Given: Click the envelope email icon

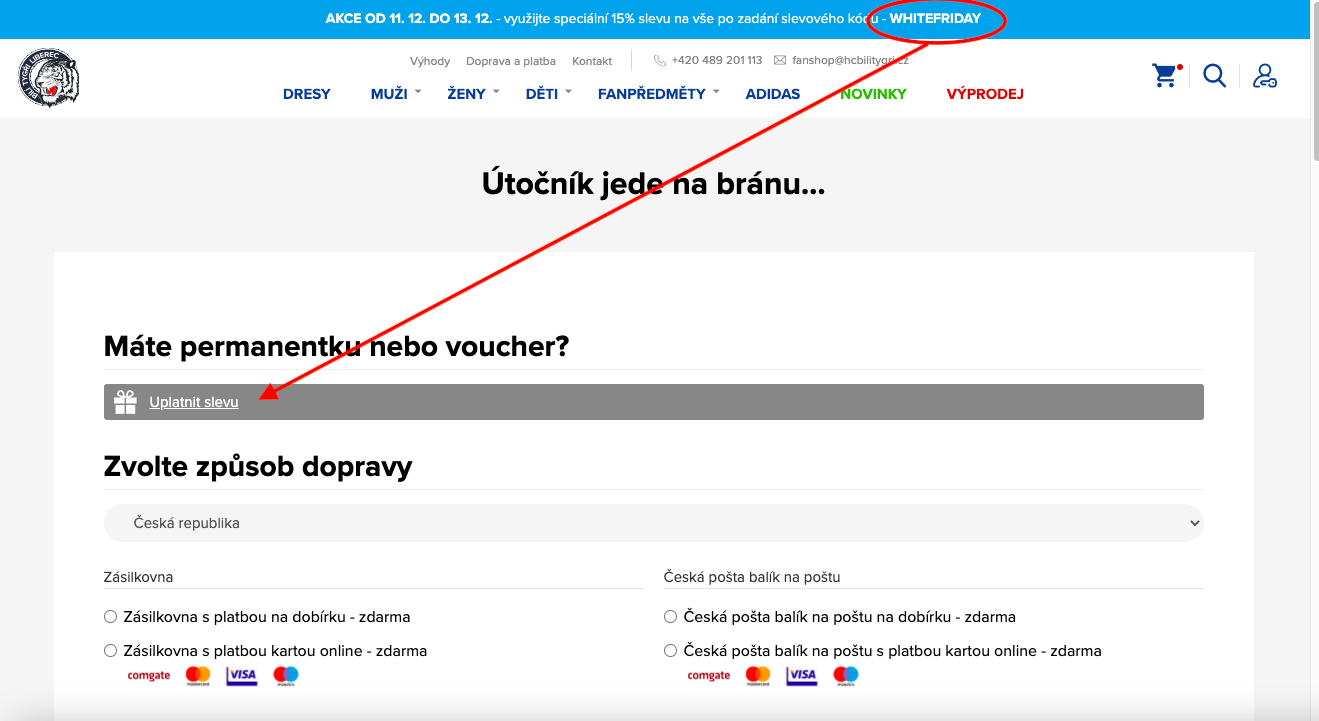Looking at the screenshot, I should click(x=780, y=61).
